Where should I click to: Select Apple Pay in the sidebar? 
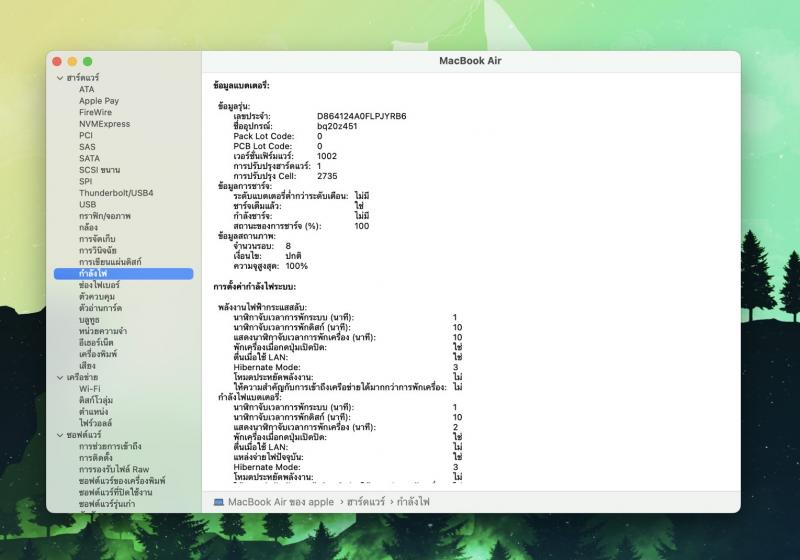point(99,101)
